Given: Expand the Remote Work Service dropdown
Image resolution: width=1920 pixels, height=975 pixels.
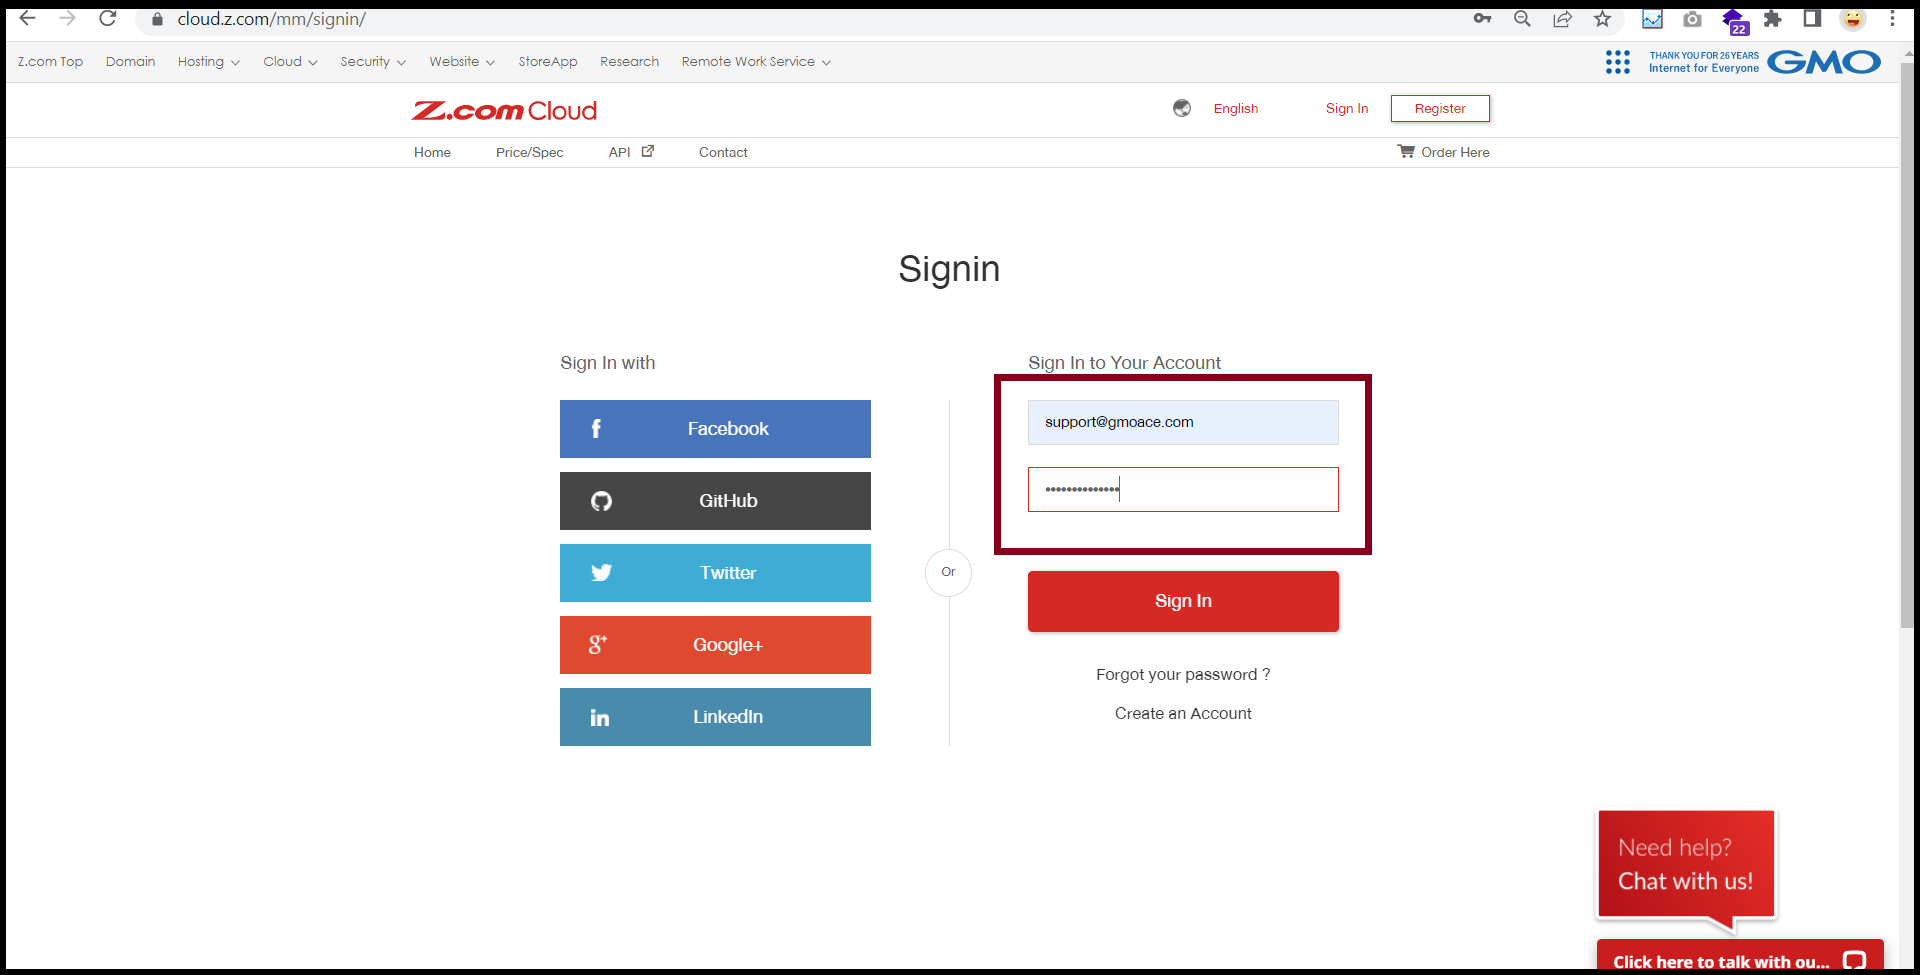Looking at the screenshot, I should (756, 62).
